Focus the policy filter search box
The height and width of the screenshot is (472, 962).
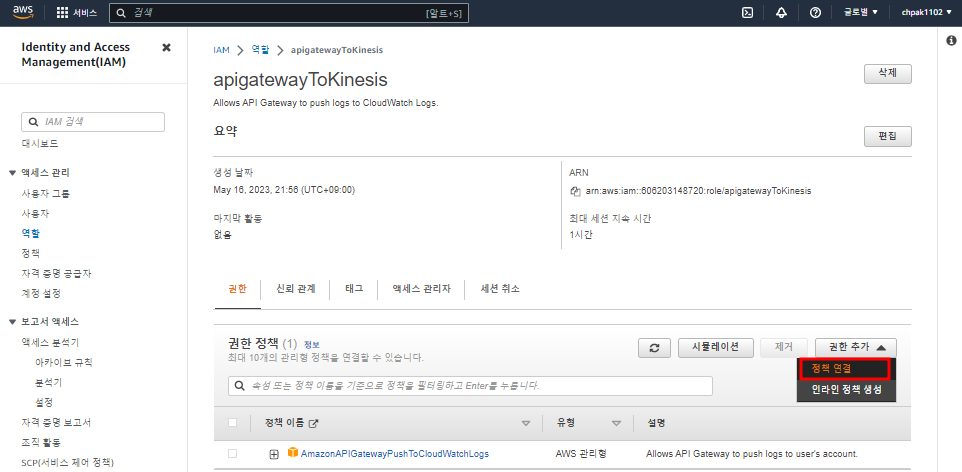pyautogui.click(x=470, y=386)
